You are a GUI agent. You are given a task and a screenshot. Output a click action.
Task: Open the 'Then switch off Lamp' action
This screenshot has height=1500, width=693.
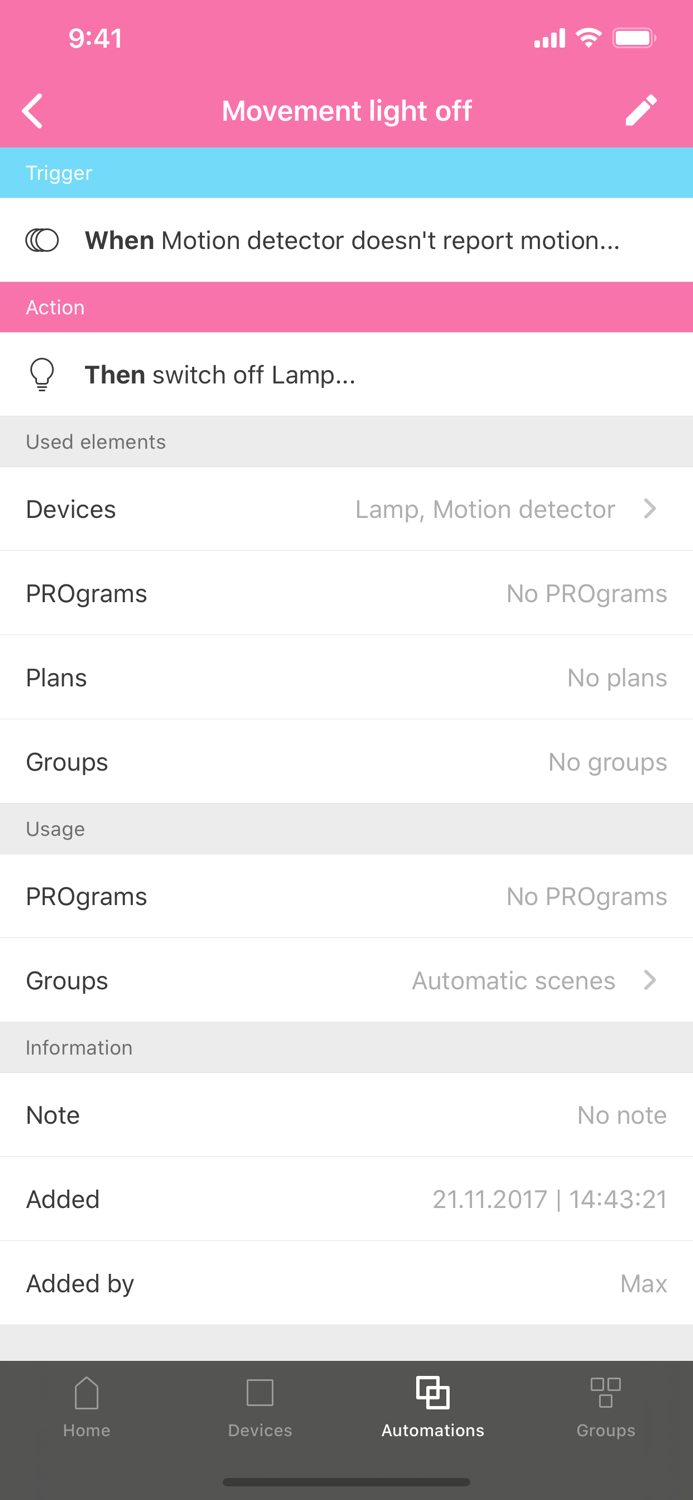pos(220,375)
